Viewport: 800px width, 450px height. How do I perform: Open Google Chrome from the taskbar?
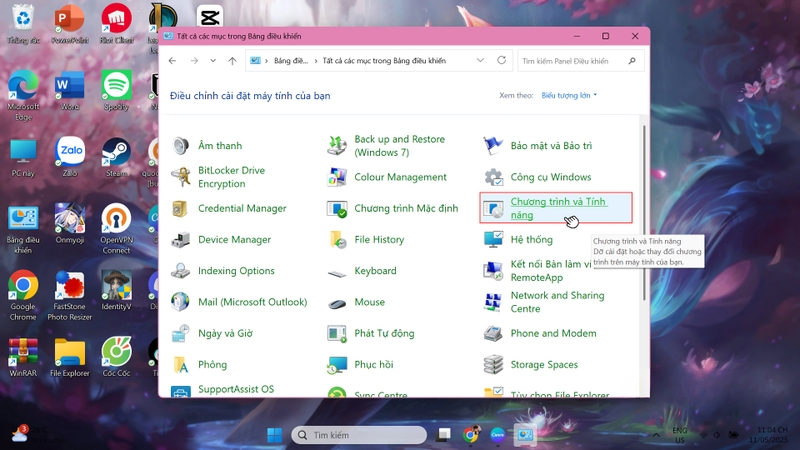[x=470, y=435]
